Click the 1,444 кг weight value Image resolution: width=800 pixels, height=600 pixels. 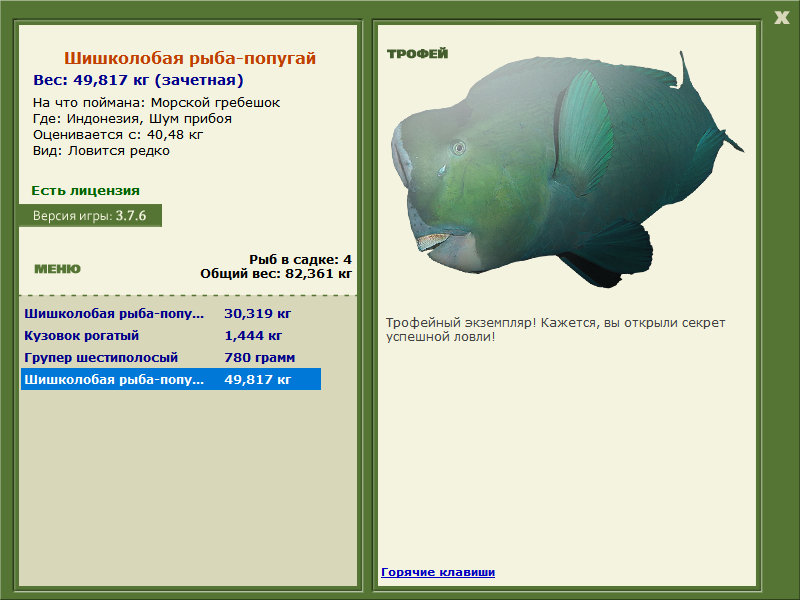[253, 336]
